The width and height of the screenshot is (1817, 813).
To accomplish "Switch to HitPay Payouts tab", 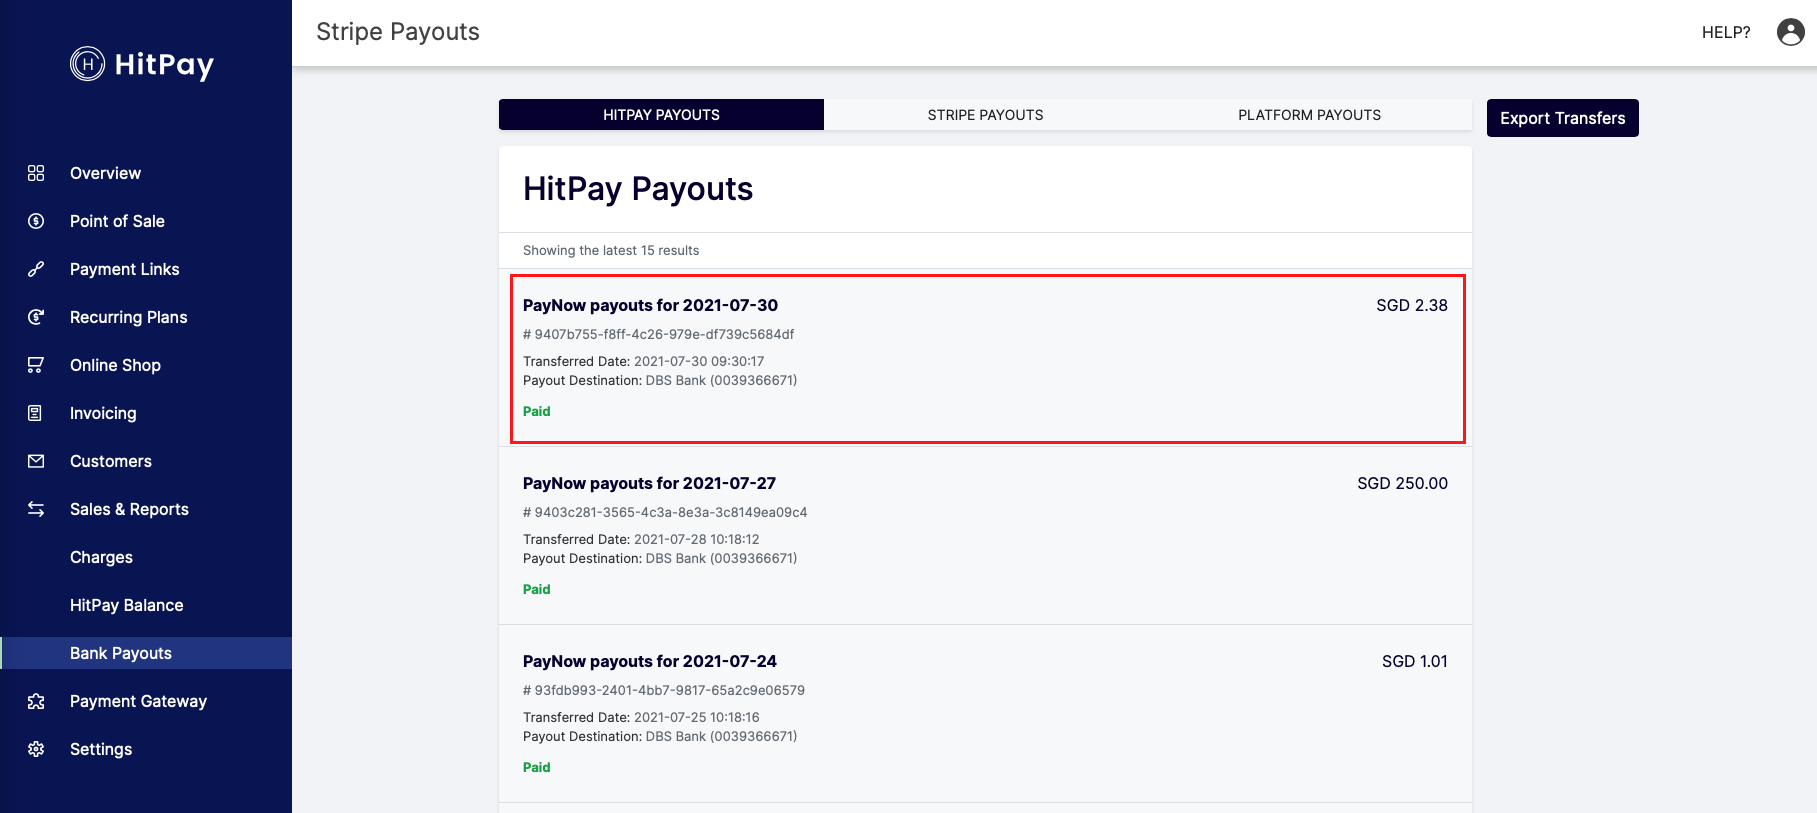I will (x=661, y=115).
